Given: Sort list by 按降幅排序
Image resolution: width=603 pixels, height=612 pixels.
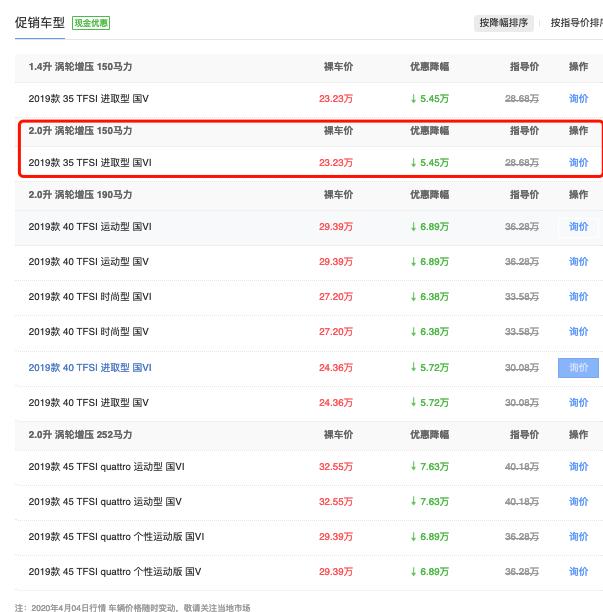Looking at the screenshot, I should click(503, 23).
